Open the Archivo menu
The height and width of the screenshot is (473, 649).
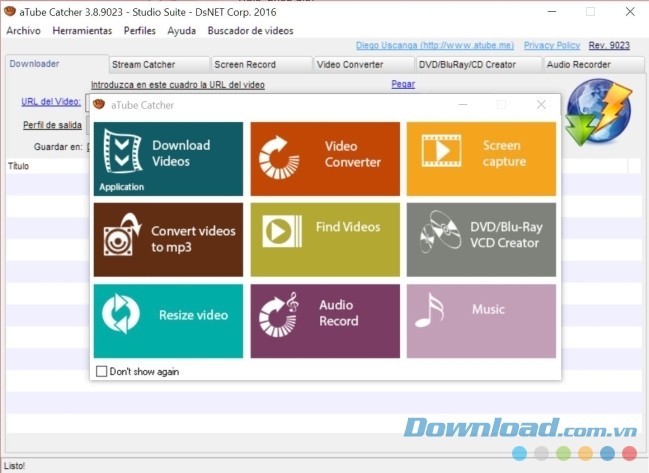pos(24,30)
